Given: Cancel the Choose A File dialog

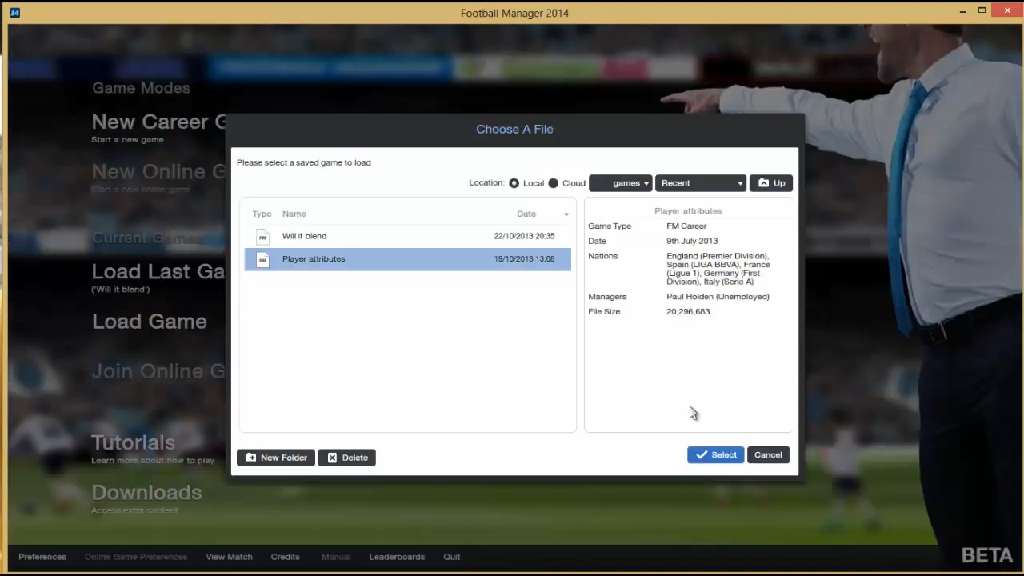Looking at the screenshot, I should [768, 455].
